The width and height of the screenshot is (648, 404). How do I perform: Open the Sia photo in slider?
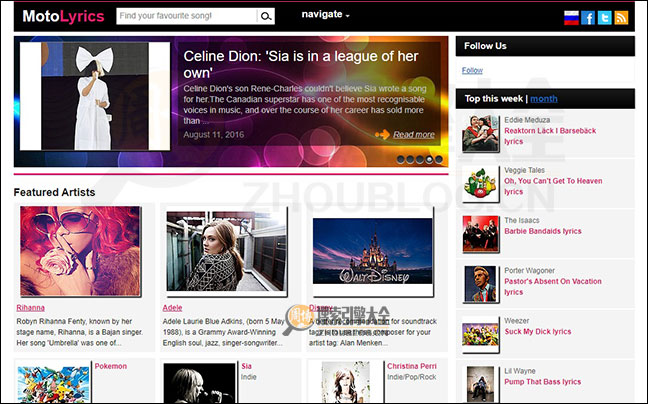[x=95, y=96]
